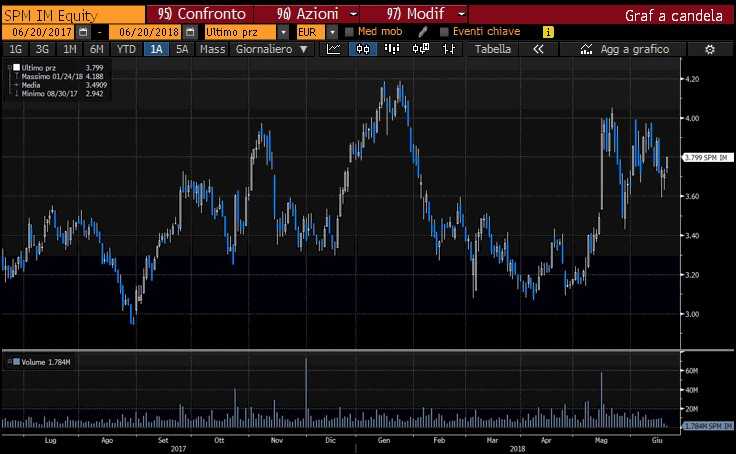This screenshot has width=736, height=454.
Task: Open the 96) Azioni dropdown arrow
Action: click(354, 14)
